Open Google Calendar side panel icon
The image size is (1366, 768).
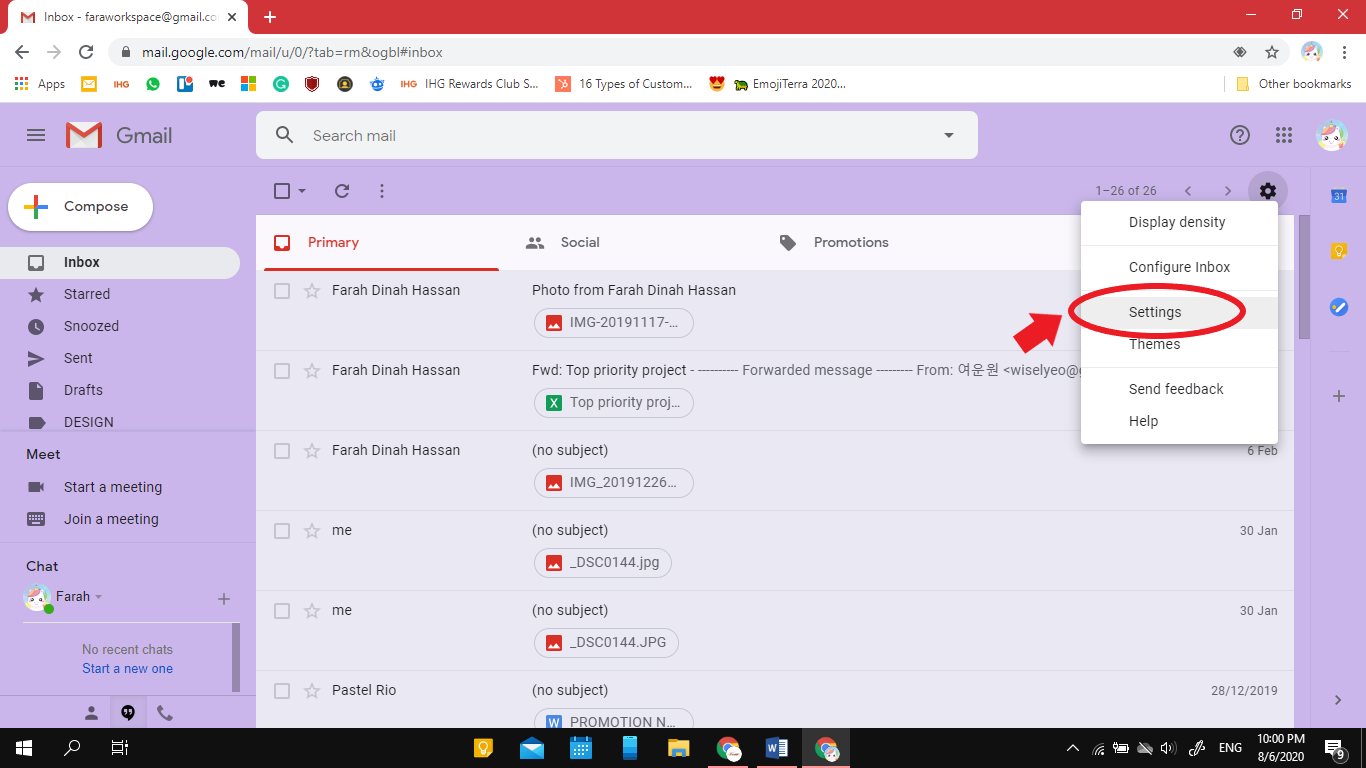point(1339,196)
